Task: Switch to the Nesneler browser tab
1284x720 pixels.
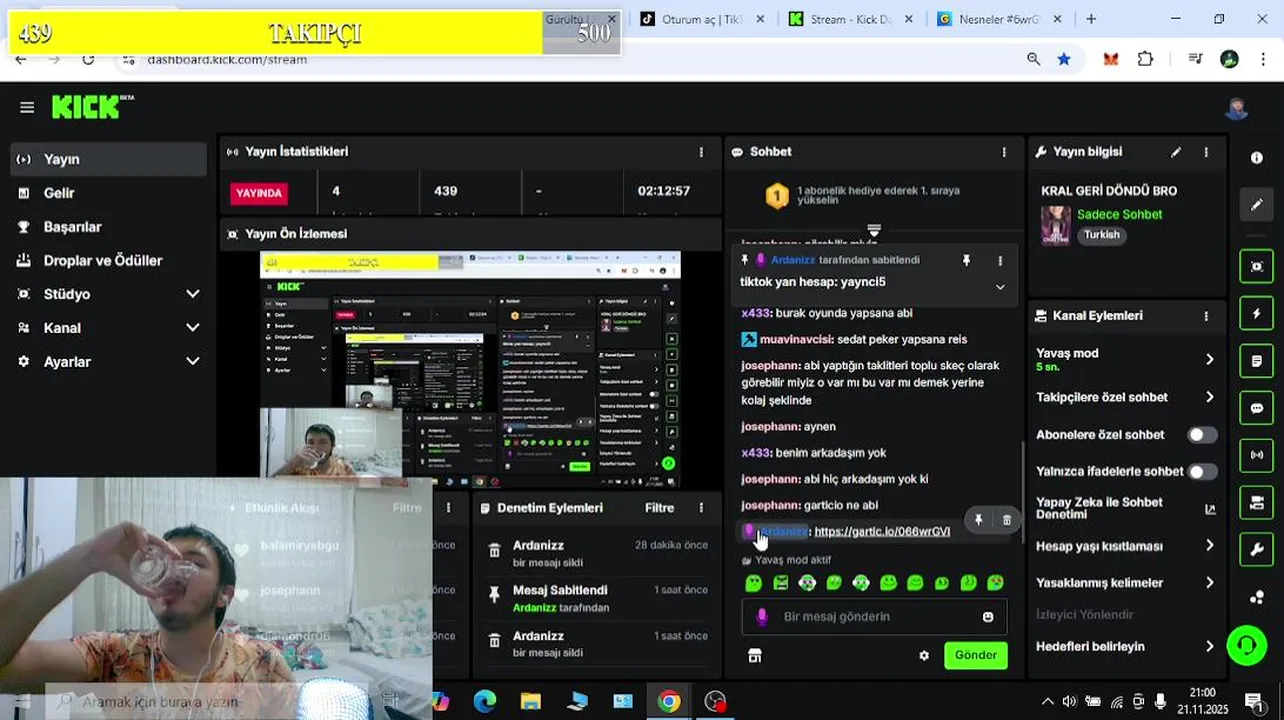Action: click(x=998, y=19)
